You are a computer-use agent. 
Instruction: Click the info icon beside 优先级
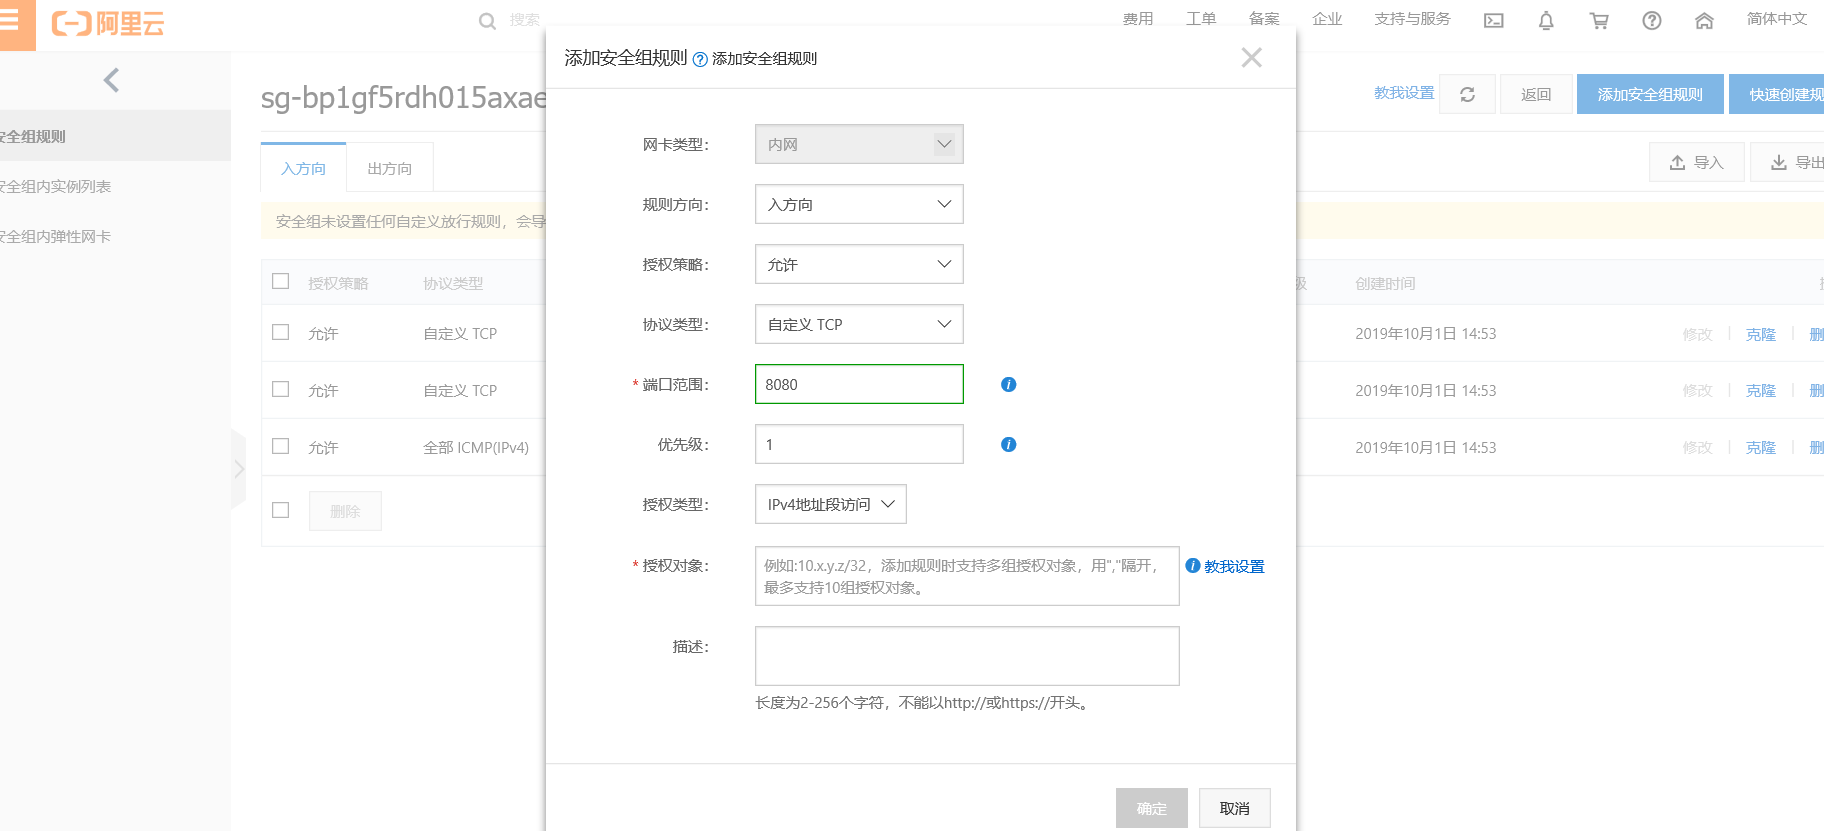coord(1008,444)
